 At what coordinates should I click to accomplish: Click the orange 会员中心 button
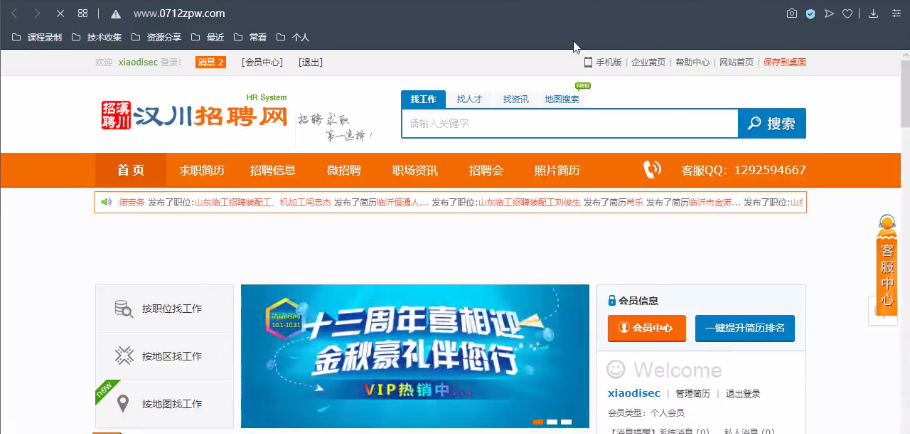[646, 327]
